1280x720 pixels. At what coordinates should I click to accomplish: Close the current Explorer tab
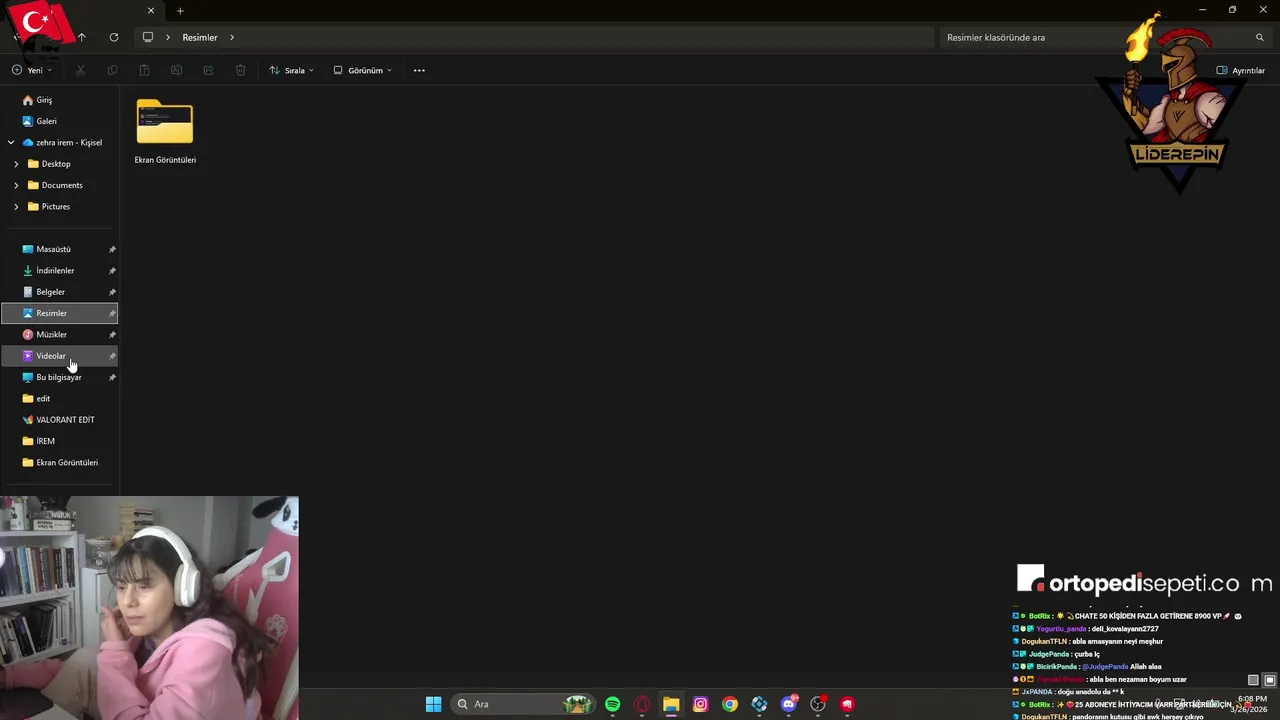(x=151, y=11)
